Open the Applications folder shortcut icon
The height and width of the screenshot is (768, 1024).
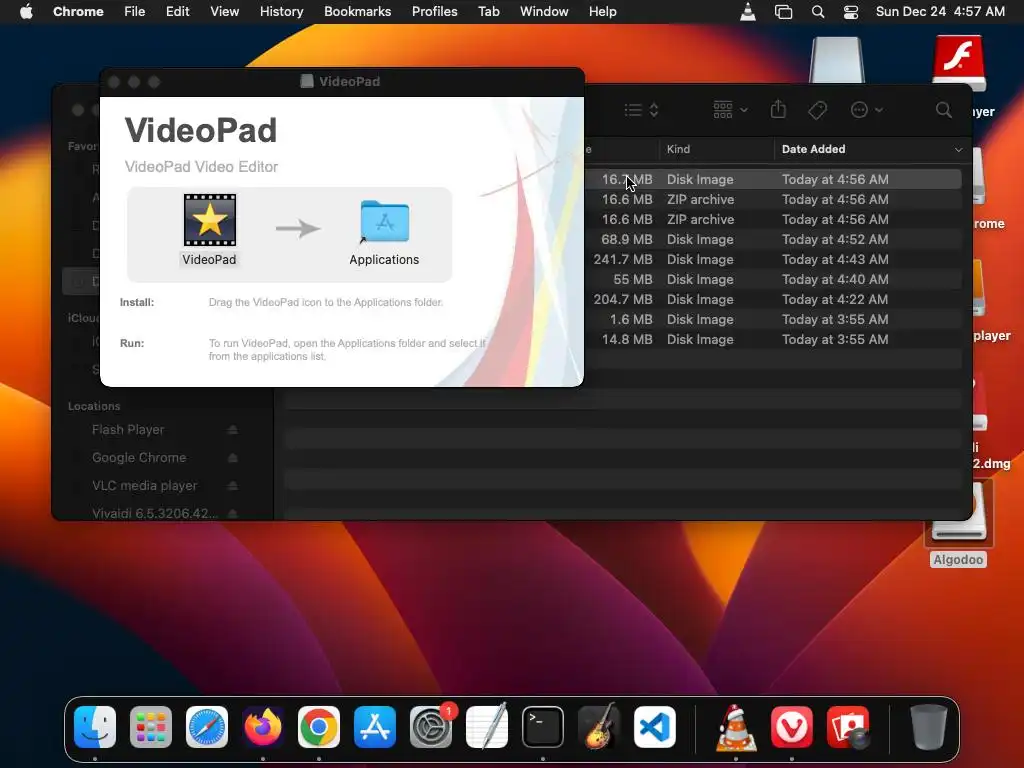384,221
